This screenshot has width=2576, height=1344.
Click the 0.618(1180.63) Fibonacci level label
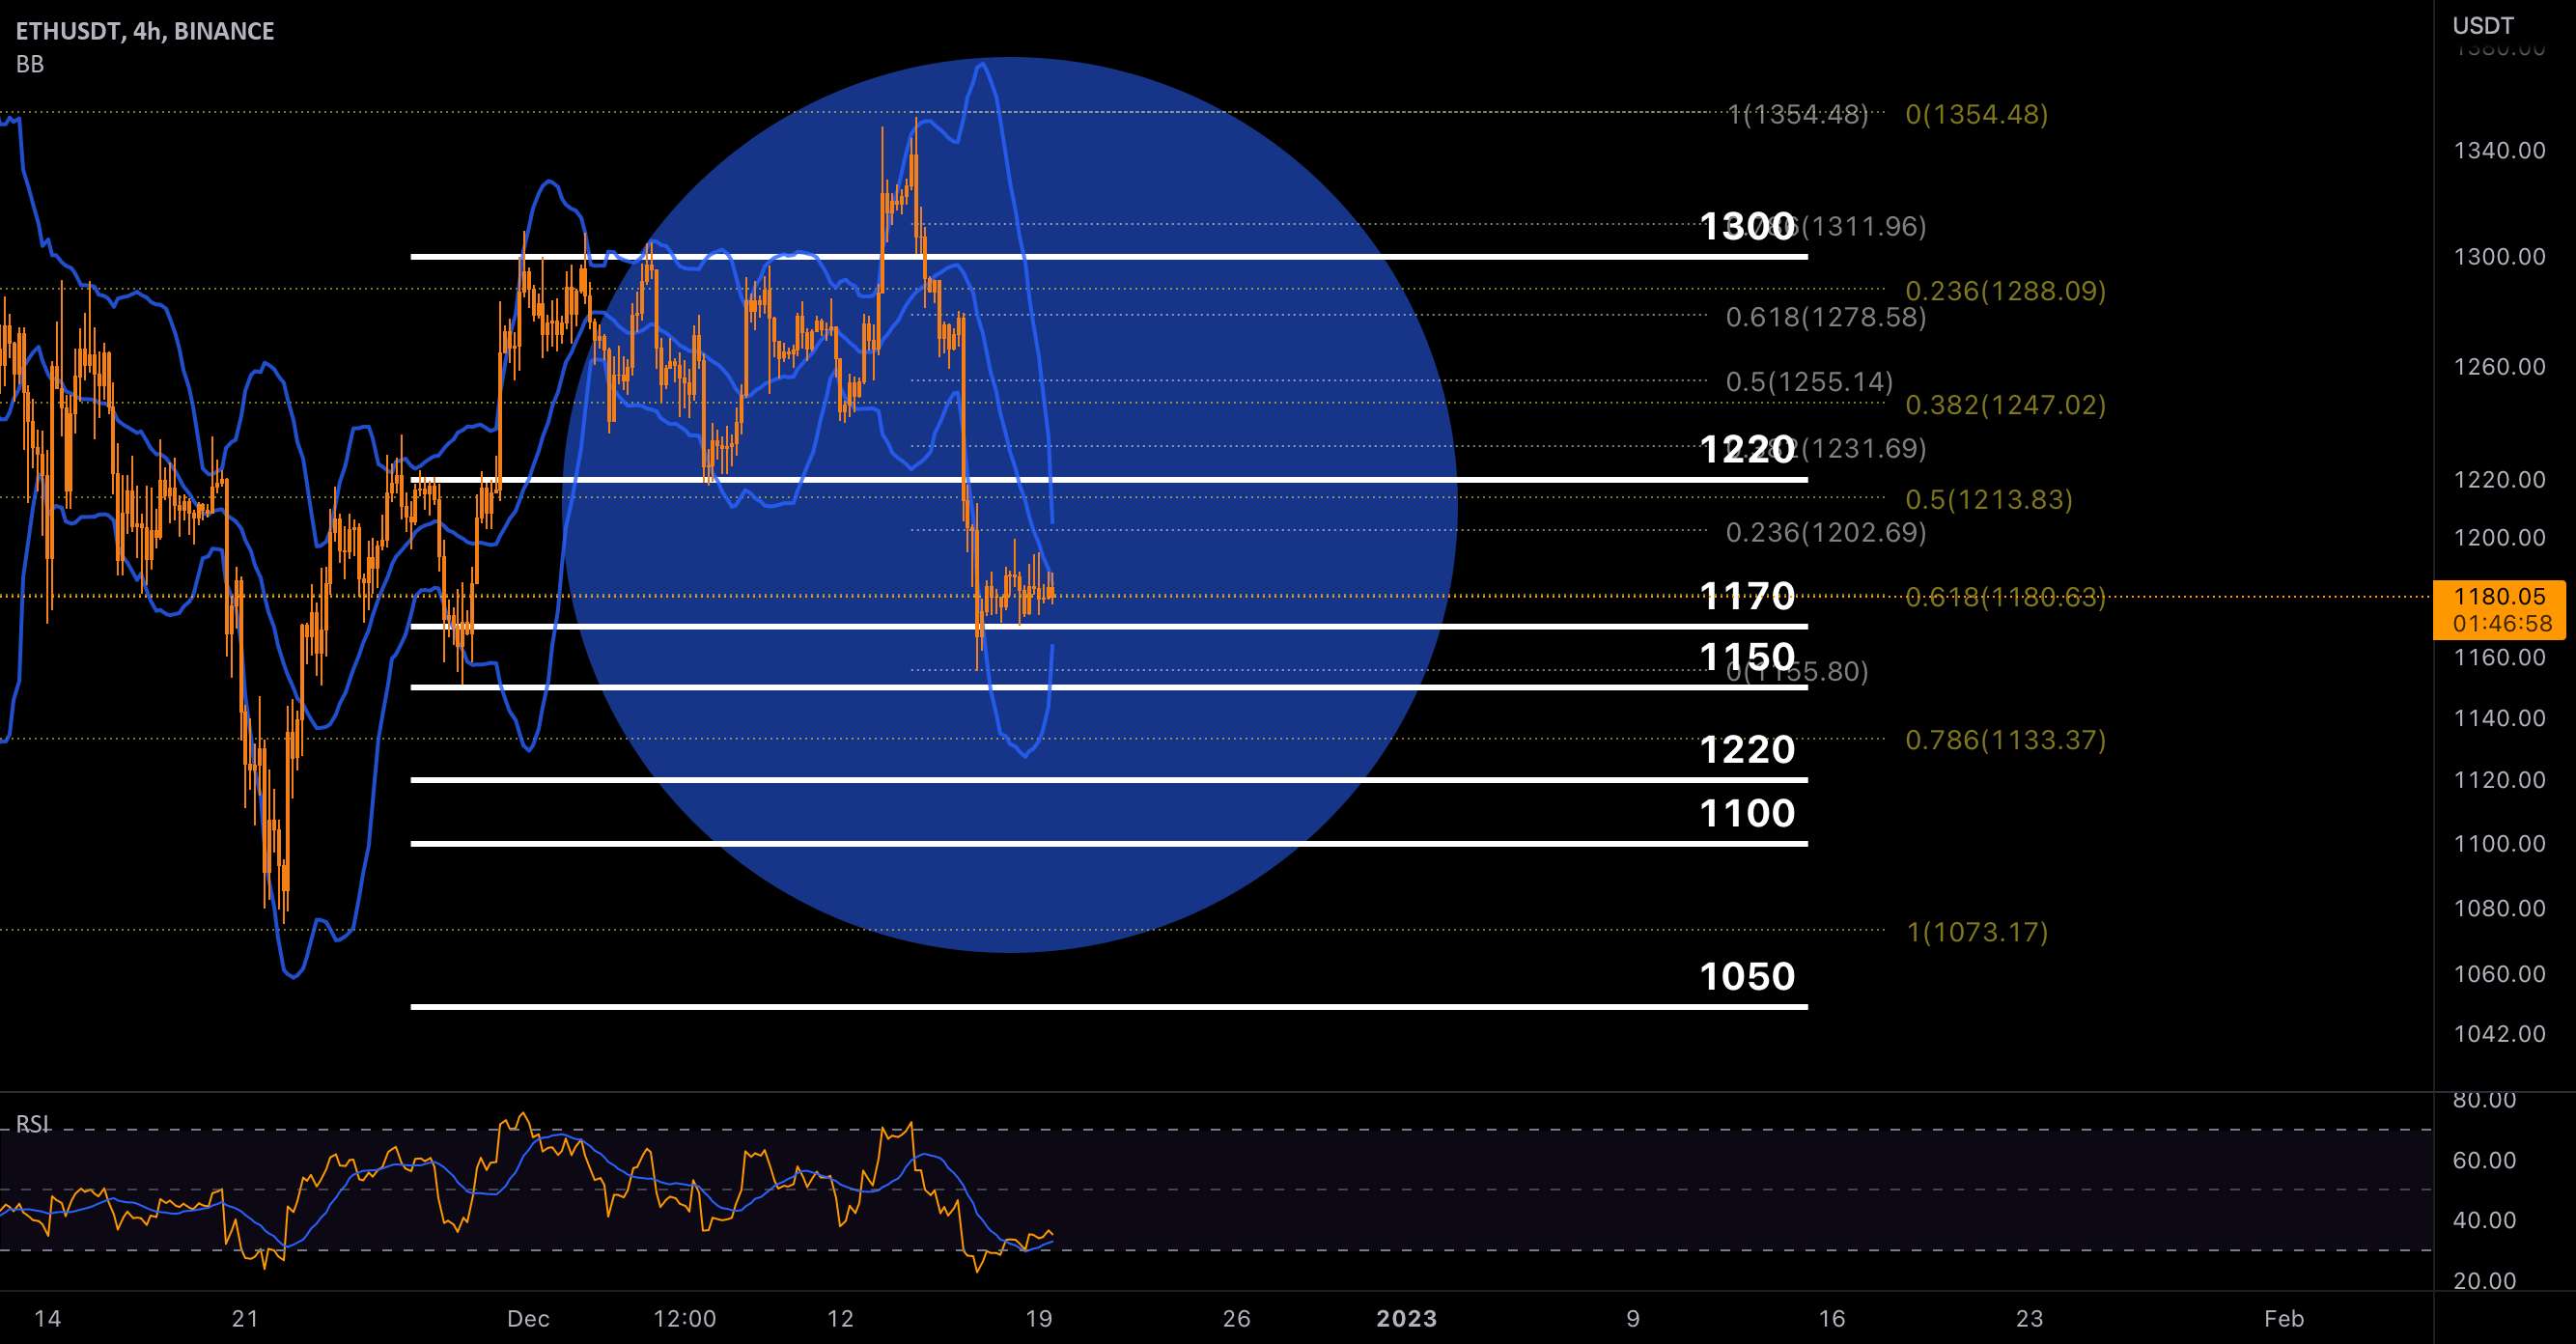2006,597
